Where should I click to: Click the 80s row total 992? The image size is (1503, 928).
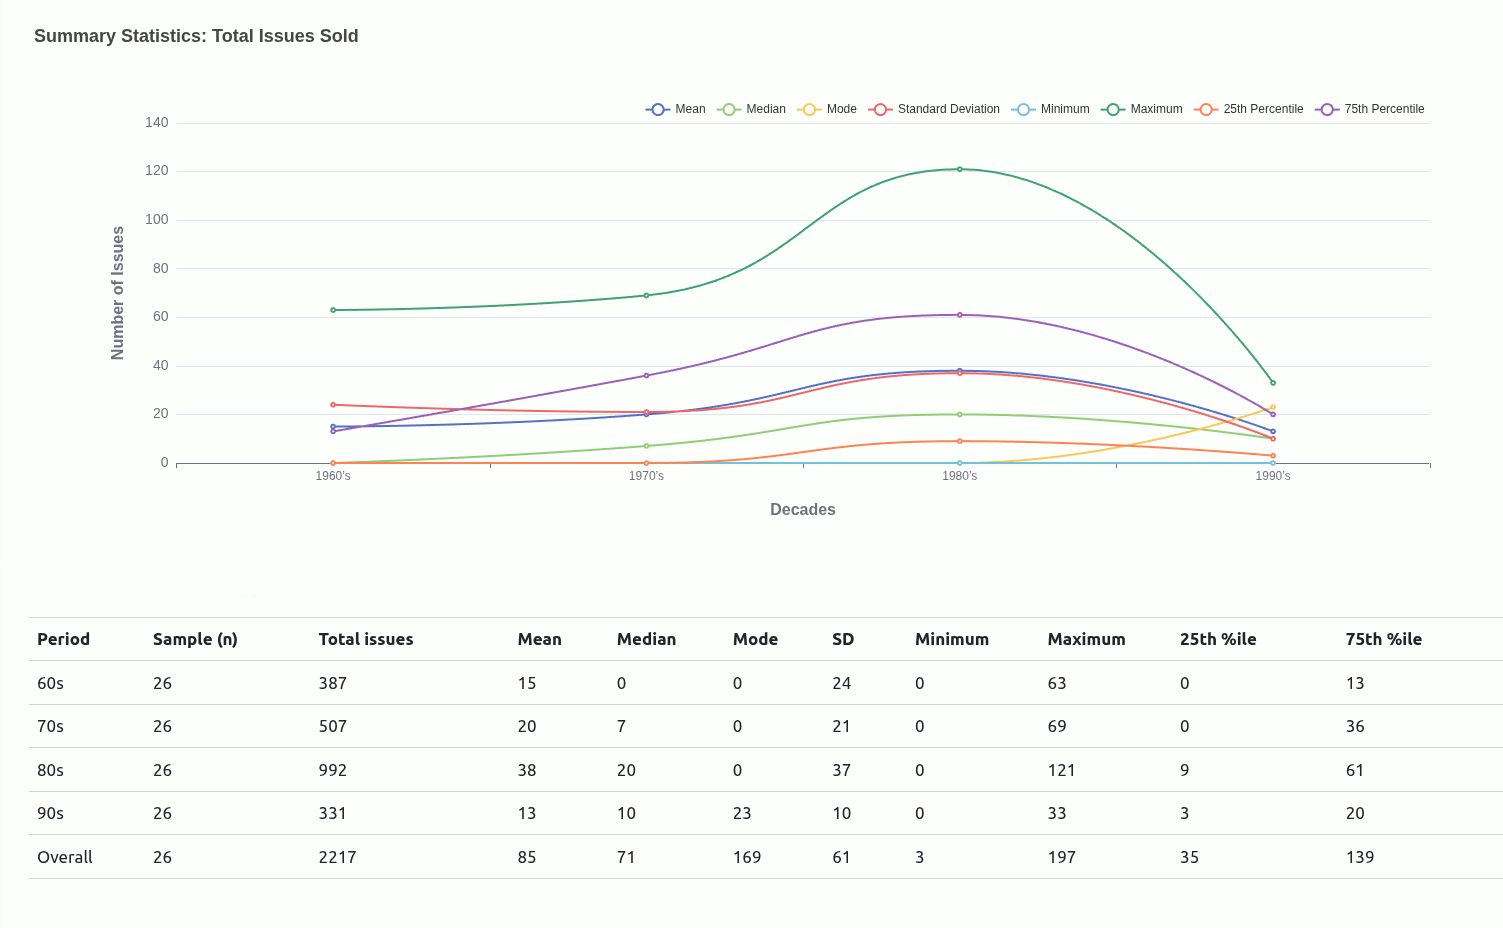coord(332,770)
